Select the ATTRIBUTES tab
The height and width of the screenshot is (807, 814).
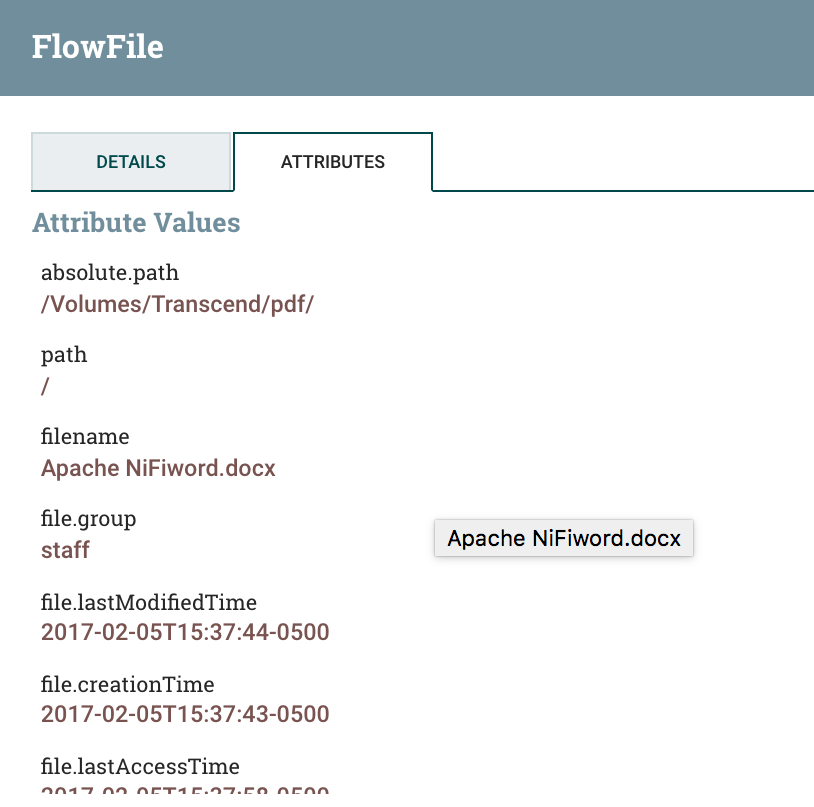(x=333, y=162)
